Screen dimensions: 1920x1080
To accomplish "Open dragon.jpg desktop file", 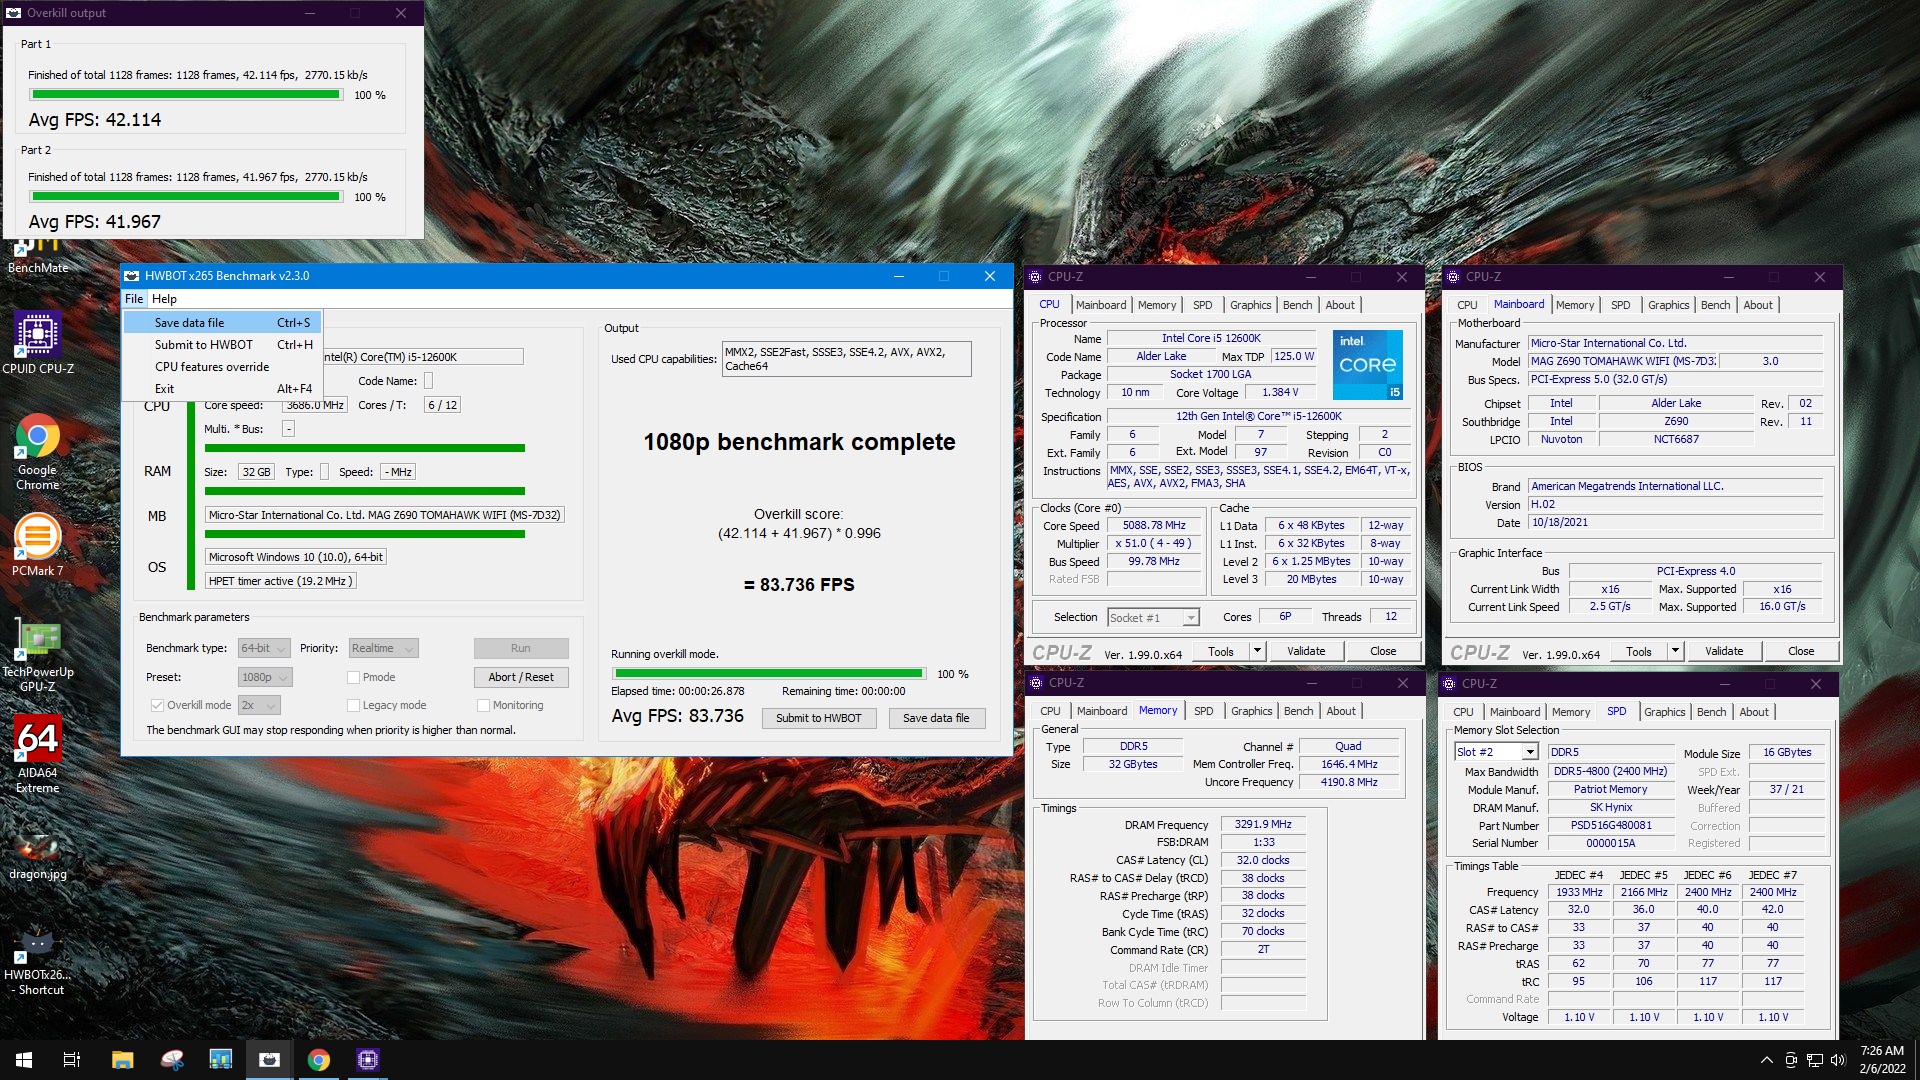I will pyautogui.click(x=38, y=857).
